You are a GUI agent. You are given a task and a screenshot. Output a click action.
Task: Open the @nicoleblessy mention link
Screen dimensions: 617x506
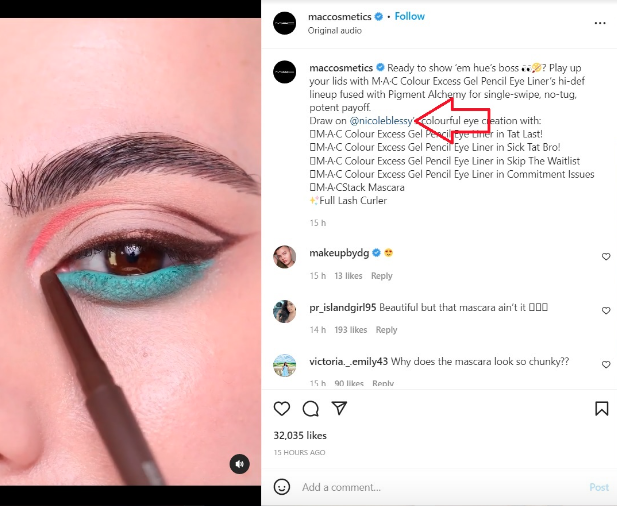click(381, 121)
